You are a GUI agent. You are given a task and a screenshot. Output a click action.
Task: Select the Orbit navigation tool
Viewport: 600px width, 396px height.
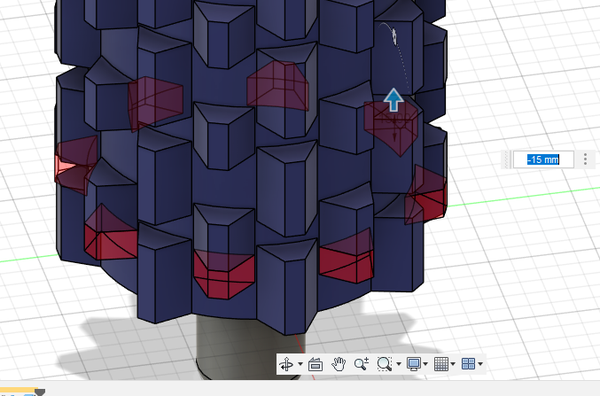click(x=286, y=364)
